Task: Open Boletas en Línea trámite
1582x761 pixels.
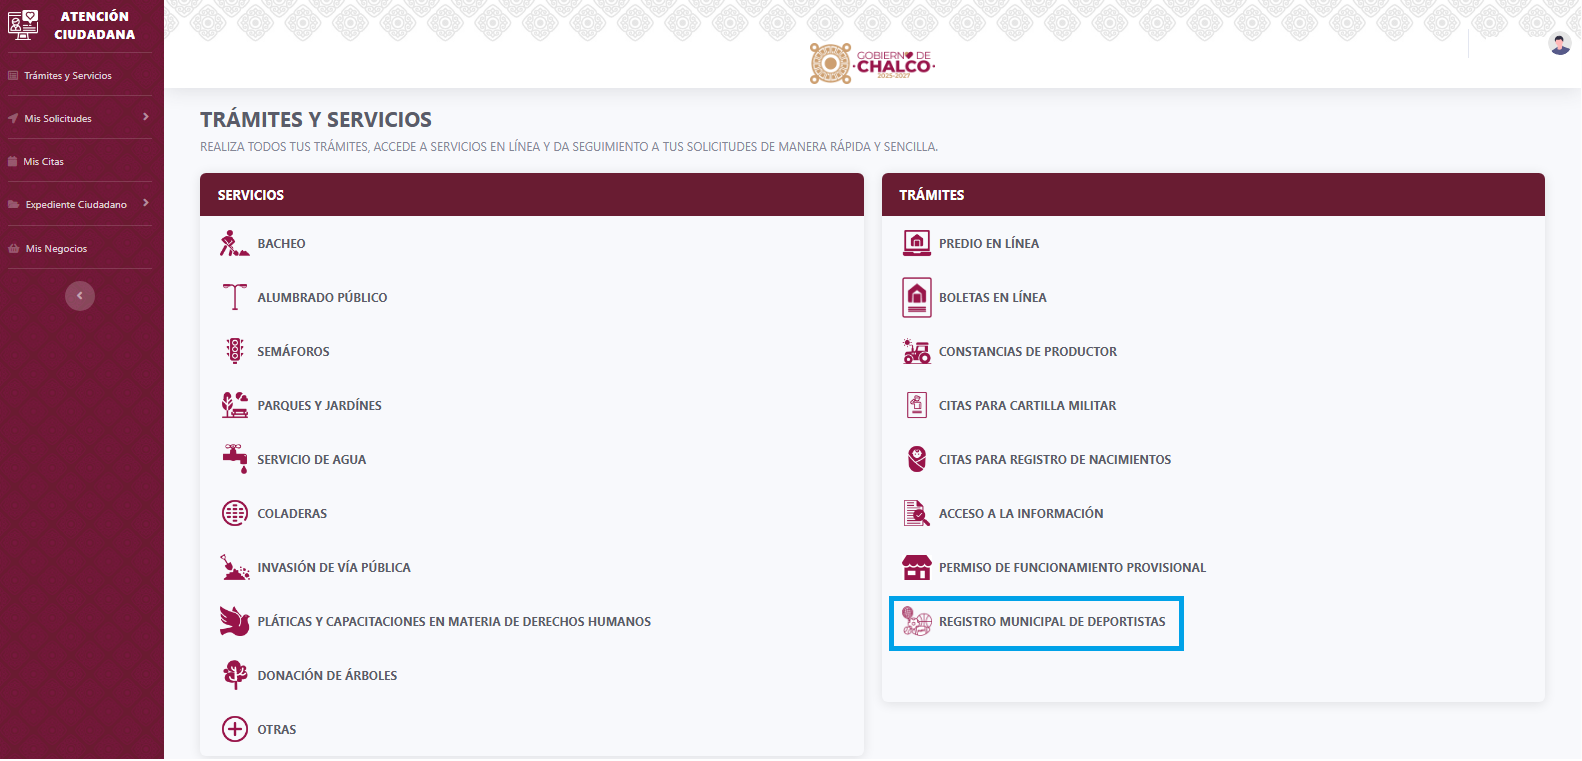Action: (993, 297)
